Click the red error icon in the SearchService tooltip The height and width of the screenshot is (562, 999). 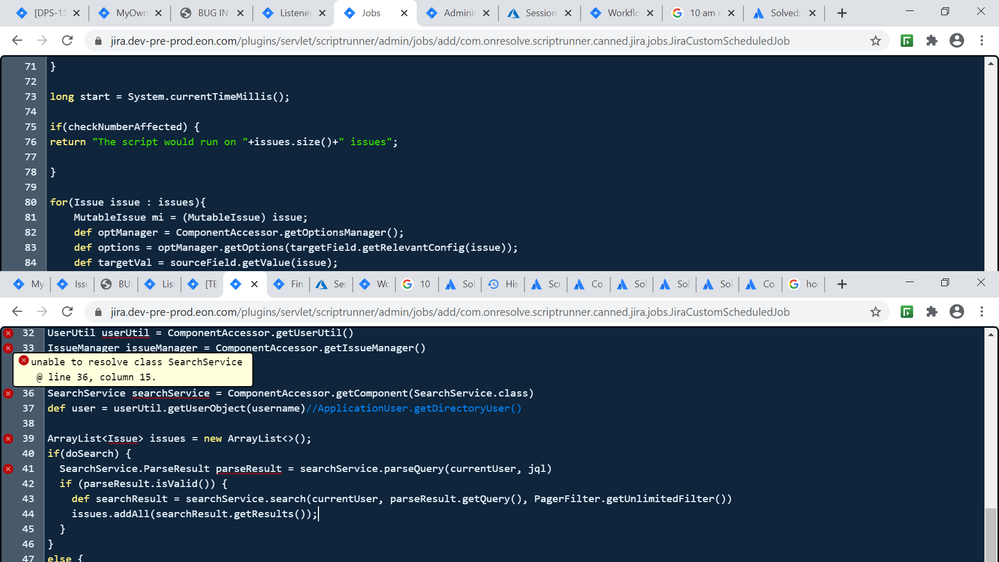tap(24, 361)
